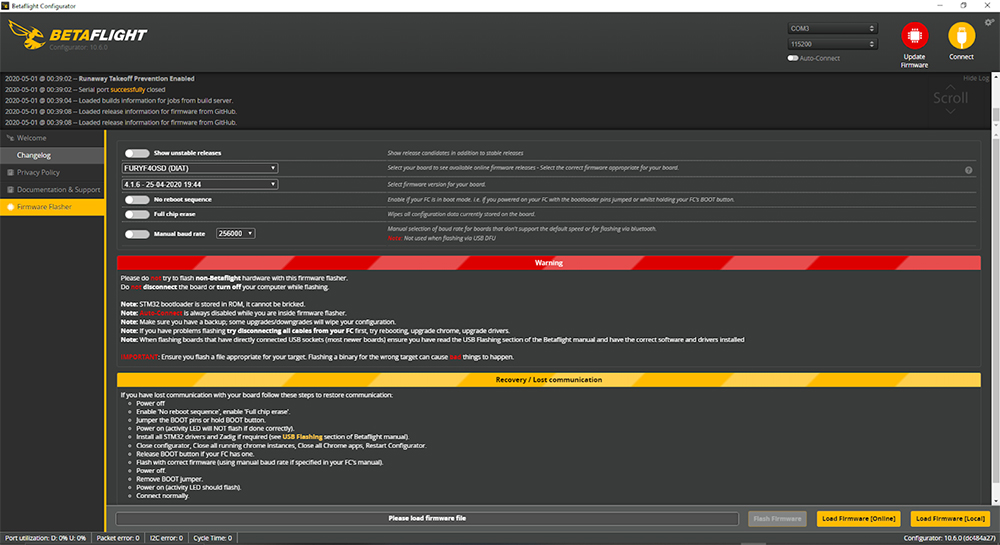This screenshot has height=545, width=1000.
Task: Open the Changelog tab
Action: pos(52,155)
